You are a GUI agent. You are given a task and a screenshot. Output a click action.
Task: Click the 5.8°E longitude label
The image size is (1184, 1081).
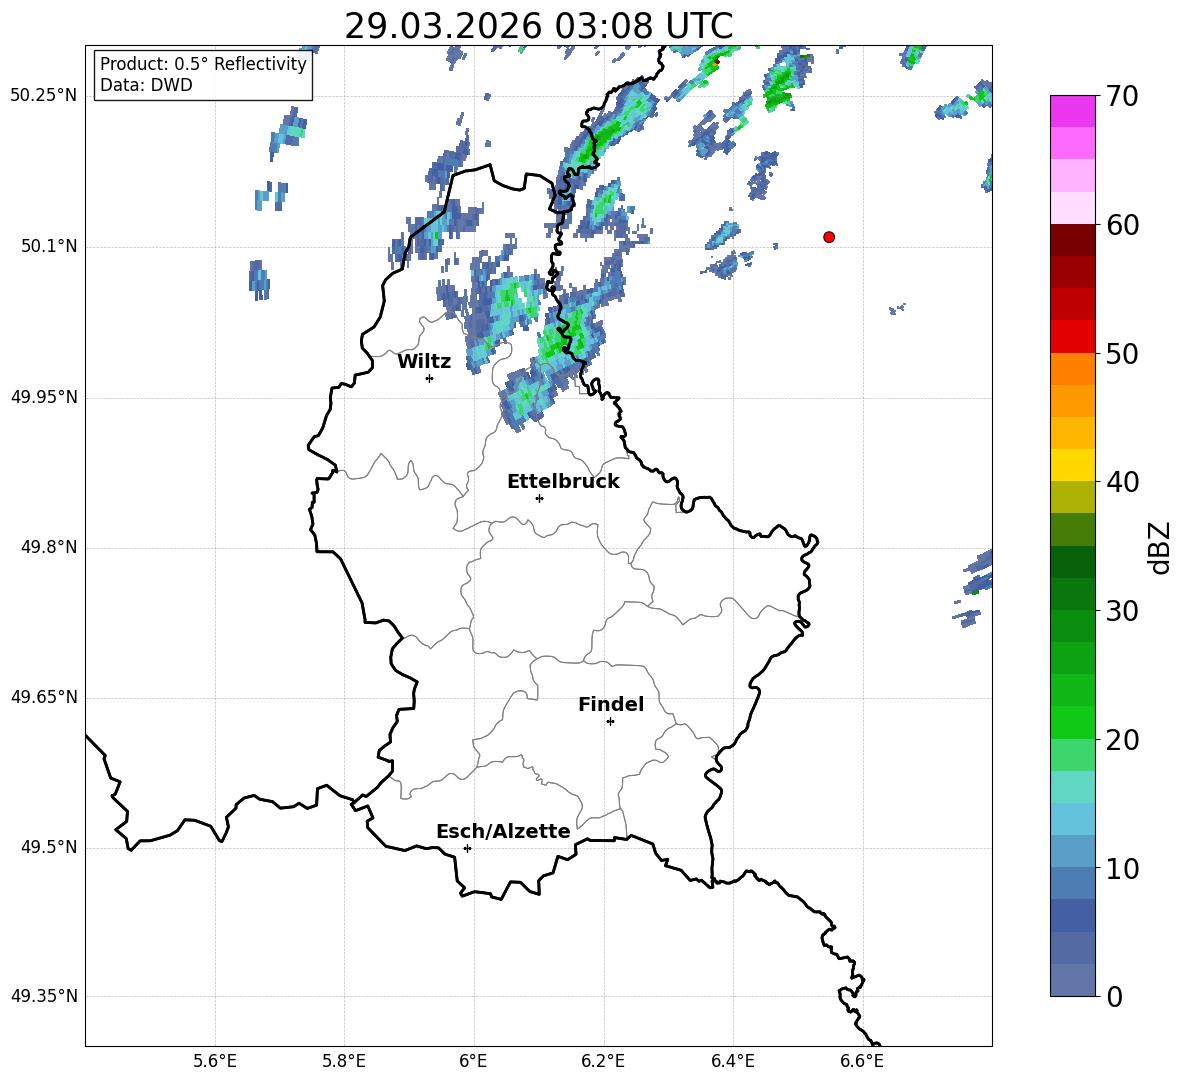pos(344,1061)
